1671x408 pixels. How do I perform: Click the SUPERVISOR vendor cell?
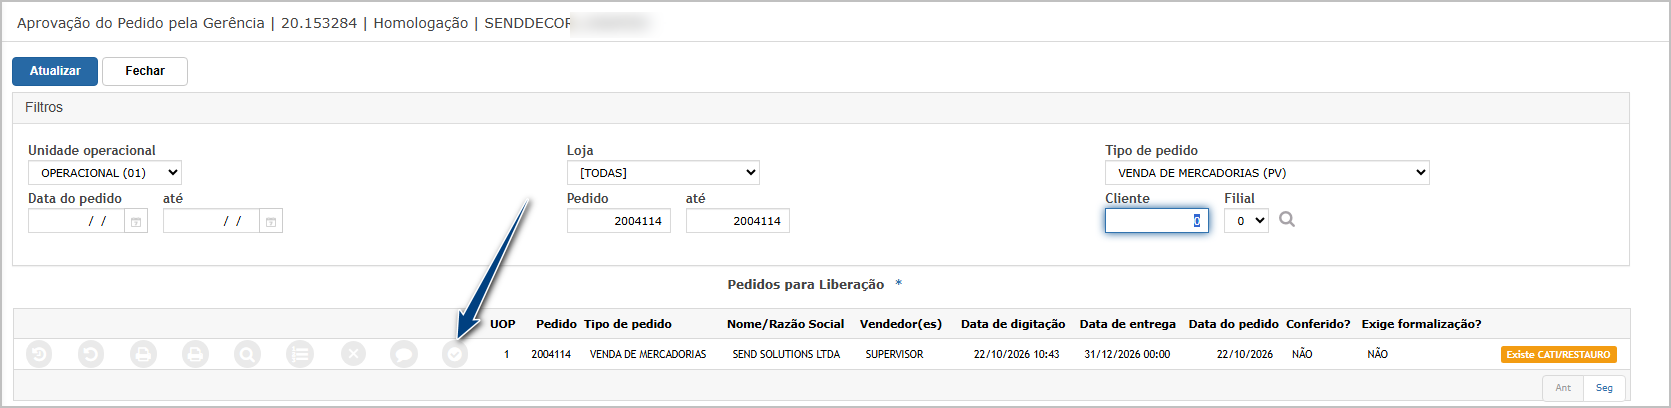(x=894, y=354)
